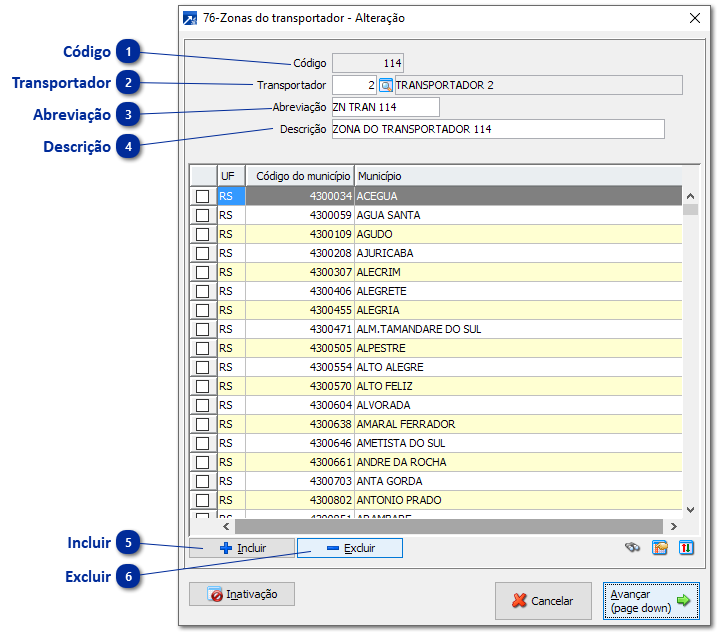The image size is (724, 637).
Task: Enable the ALPESTRE row checkbox
Action: tap(202, 348)
